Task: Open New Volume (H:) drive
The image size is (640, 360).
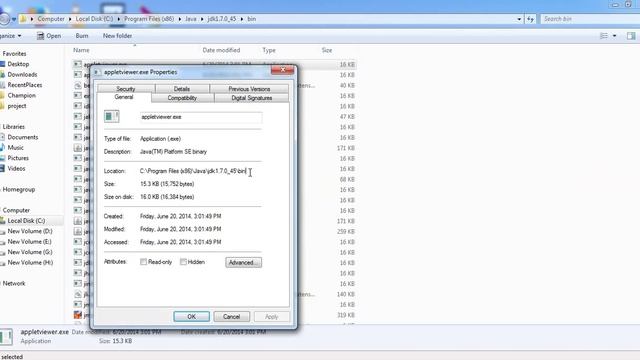Action: coord(30,262)
